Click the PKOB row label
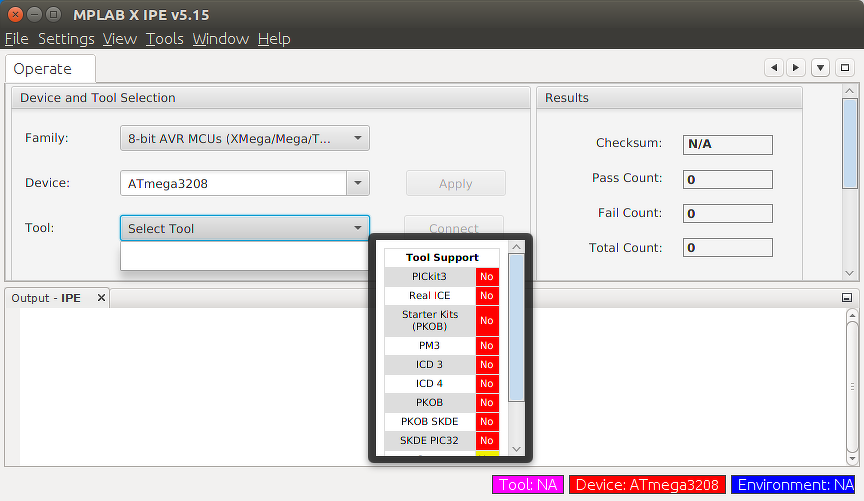The width and height of the screenshot is (864, 501). (429, 402)
